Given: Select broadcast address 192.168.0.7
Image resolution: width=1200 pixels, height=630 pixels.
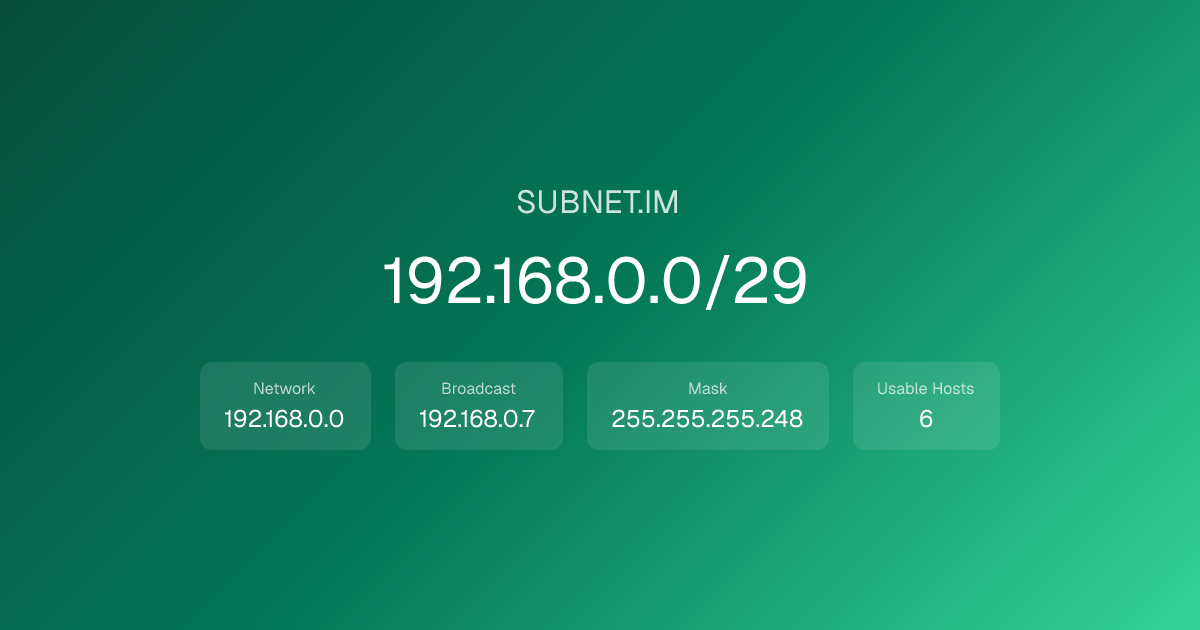Looking at the screenshot, I should pyautogui.click(x=477, y=419).
